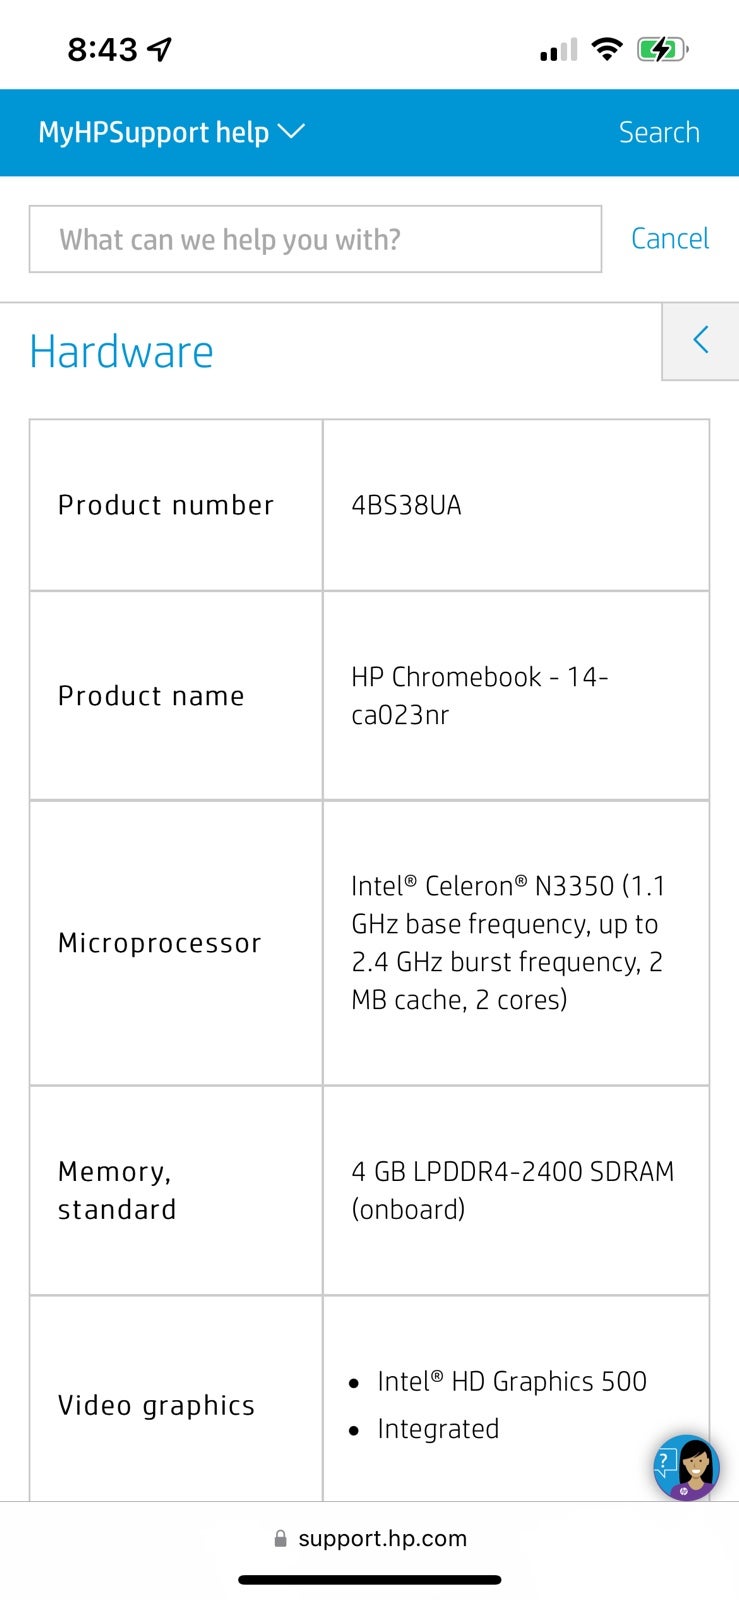Open the virtual assistant chat icon
The image size is (739, 1600).
tap(686, 1467)
